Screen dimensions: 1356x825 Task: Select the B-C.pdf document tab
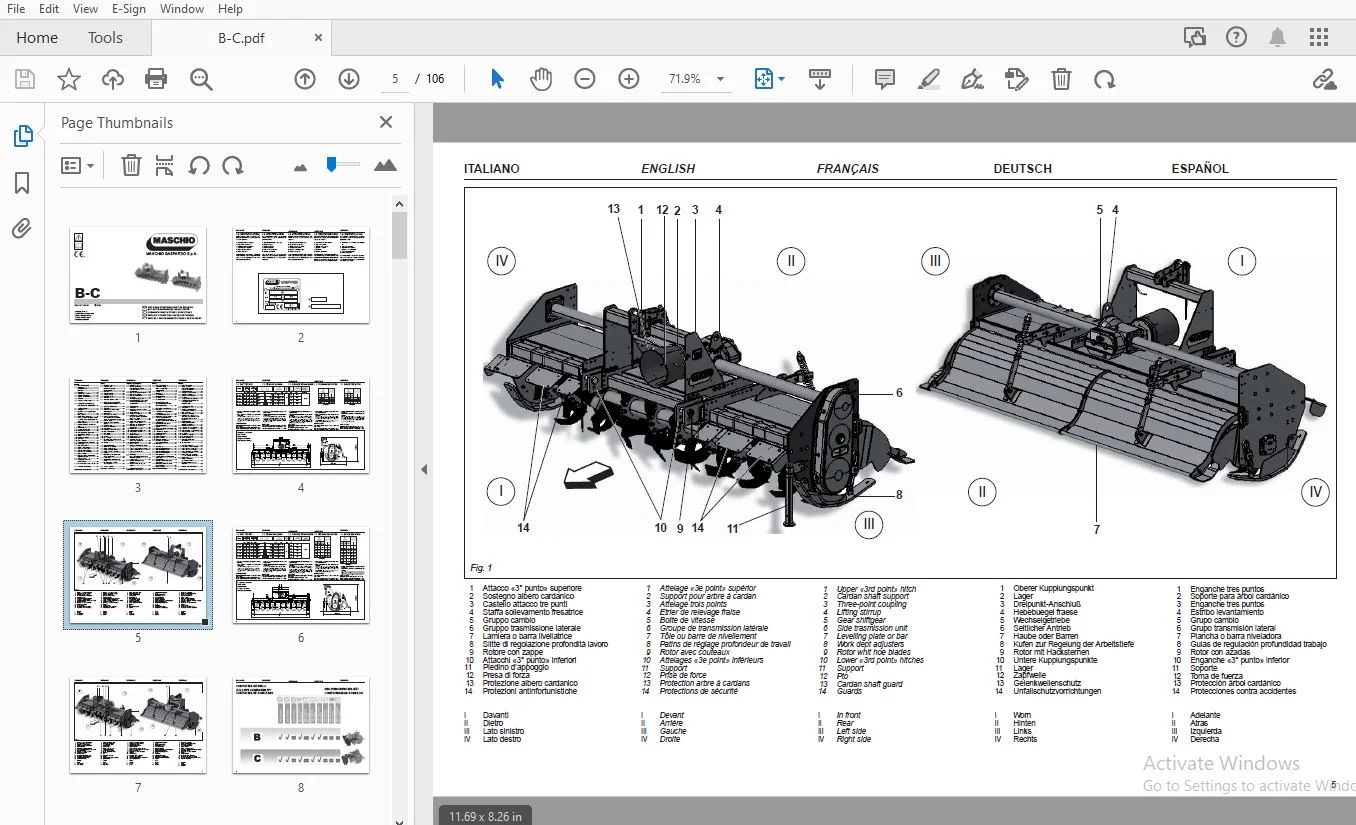241,38
